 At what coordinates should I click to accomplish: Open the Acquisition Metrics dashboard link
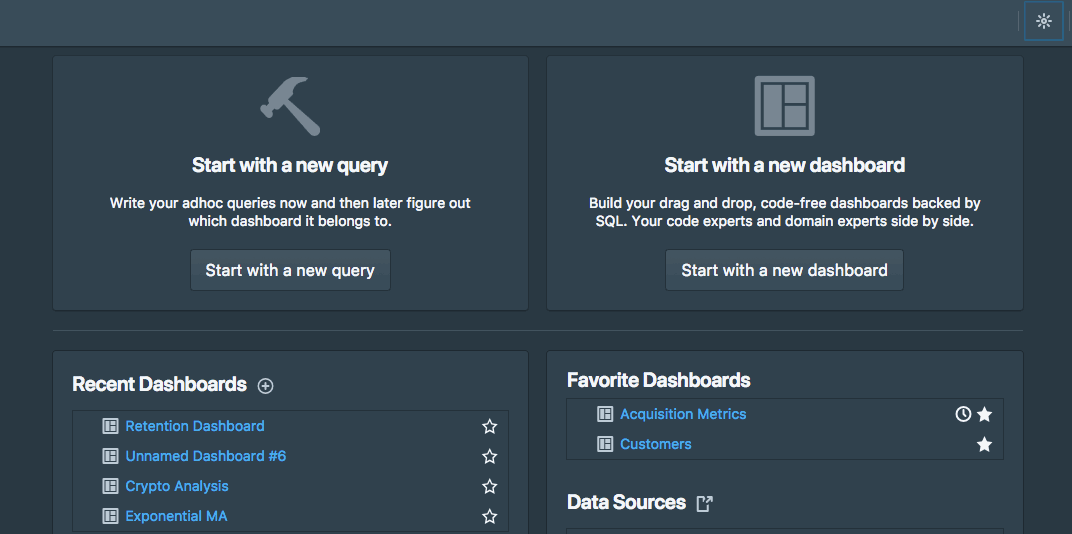pyautogui.click(x=683, y=414)
